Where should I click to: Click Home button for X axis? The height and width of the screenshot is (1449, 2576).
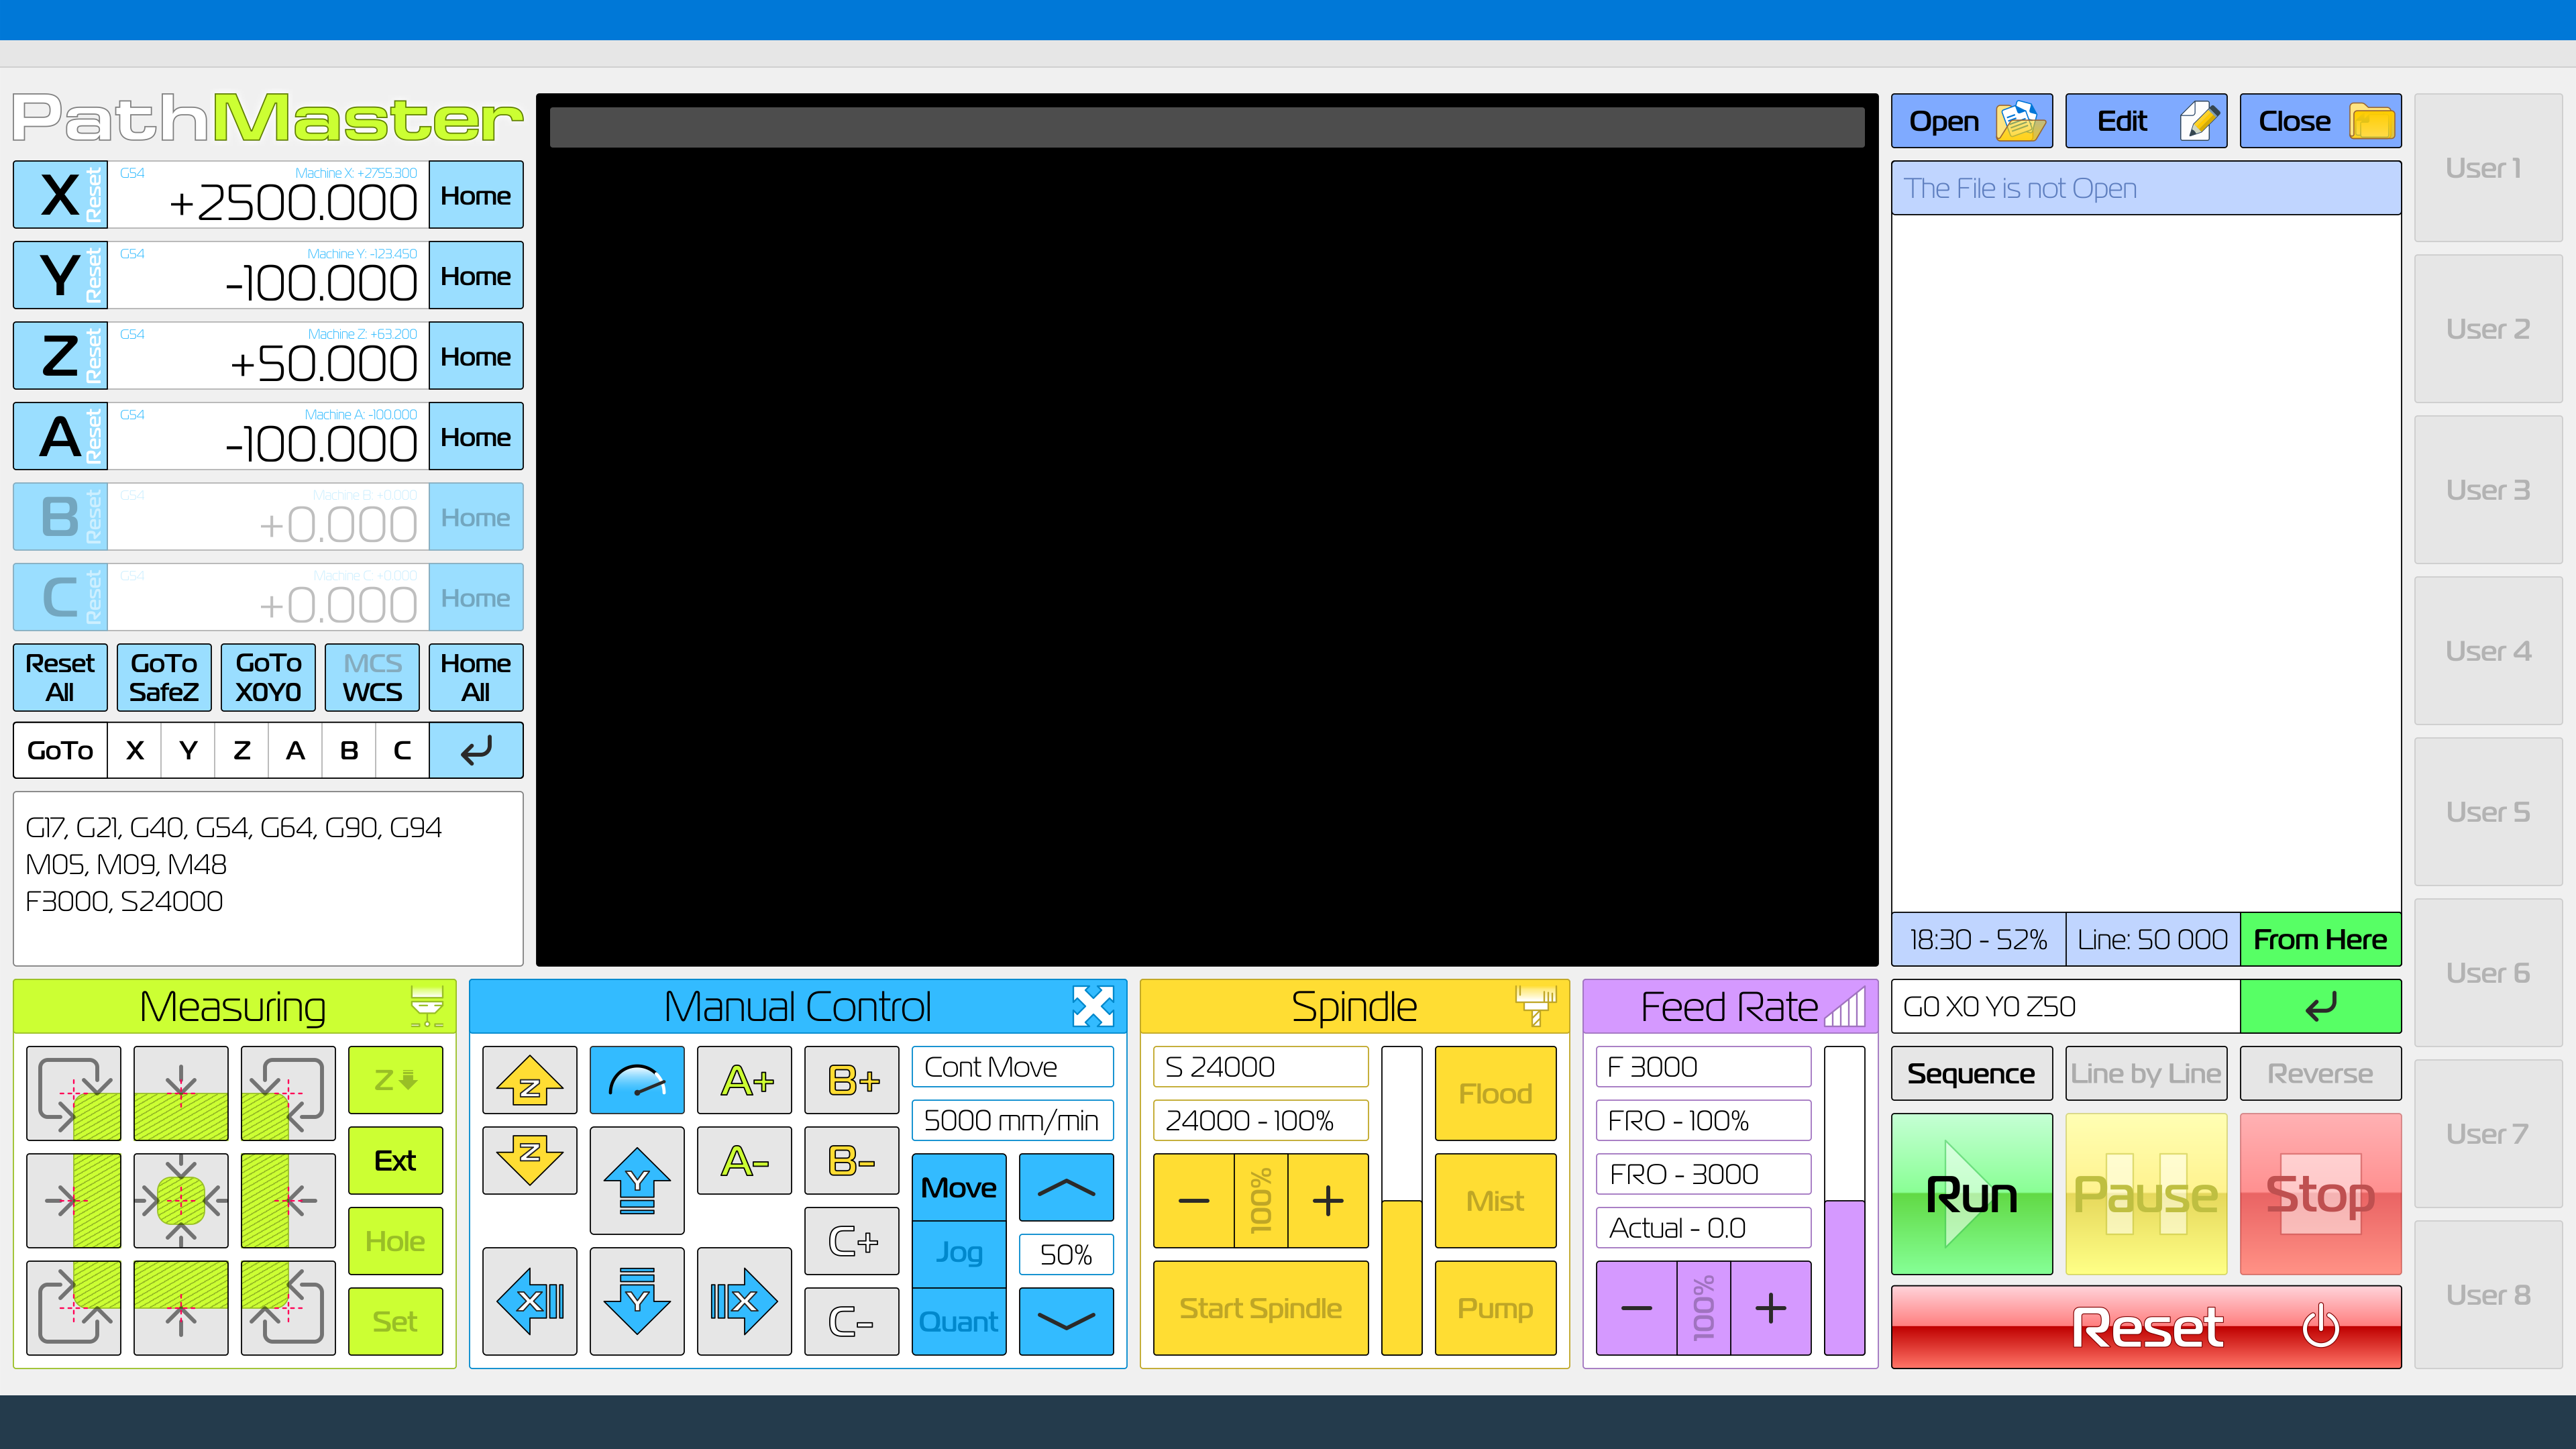[x=475, y=195]
